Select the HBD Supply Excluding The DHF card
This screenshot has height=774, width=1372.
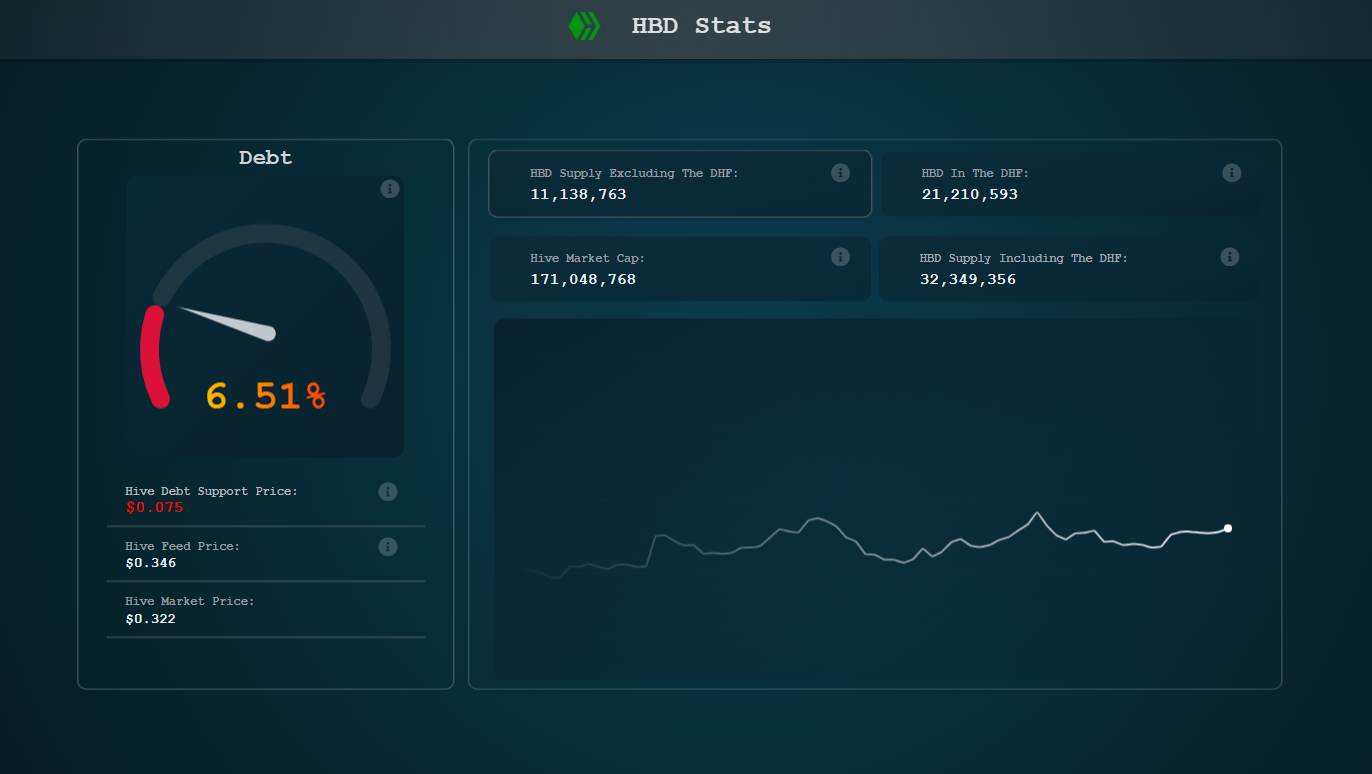(680, 184)
